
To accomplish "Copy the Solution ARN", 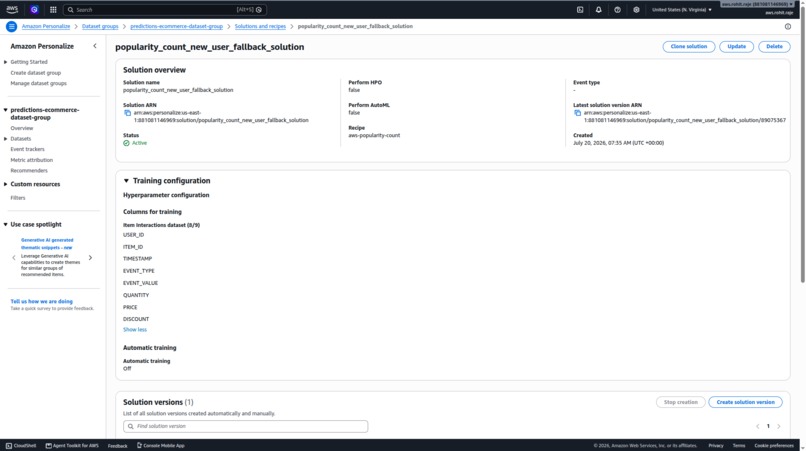I will [127, 113].
